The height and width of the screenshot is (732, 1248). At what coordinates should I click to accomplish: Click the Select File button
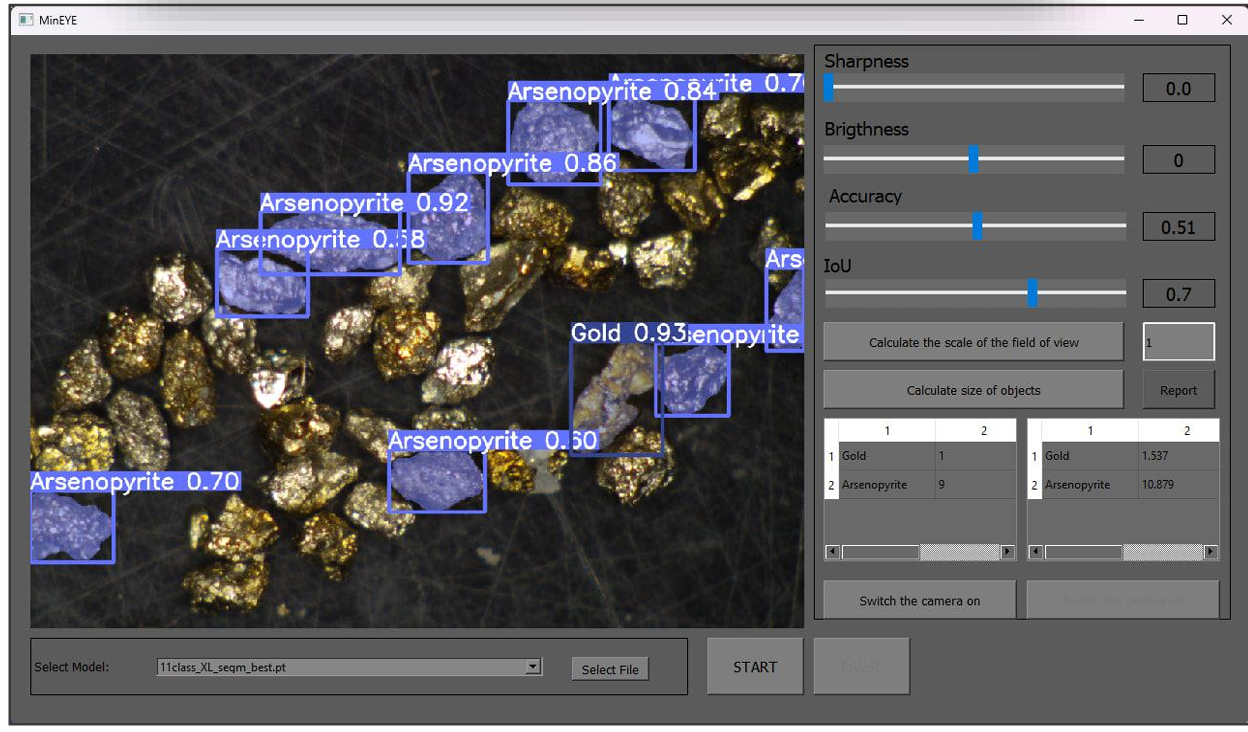(610, 669)
